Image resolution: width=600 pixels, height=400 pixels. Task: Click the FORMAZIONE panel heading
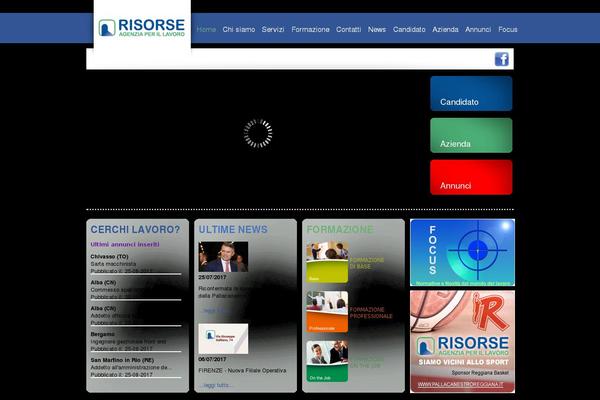point(340,230)
